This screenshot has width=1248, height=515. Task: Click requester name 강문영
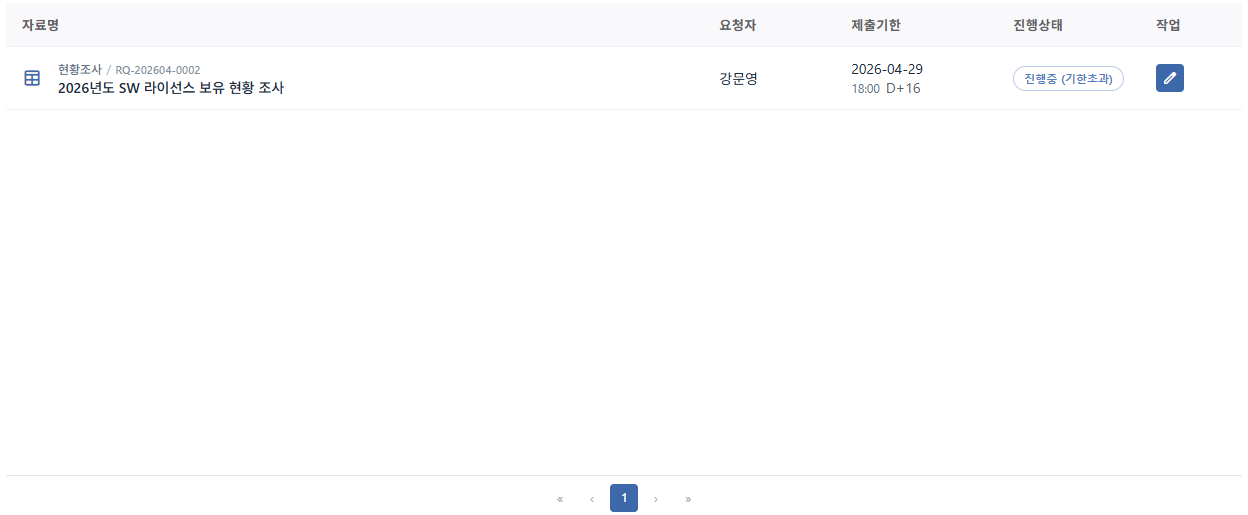click(x=739, y=78)
